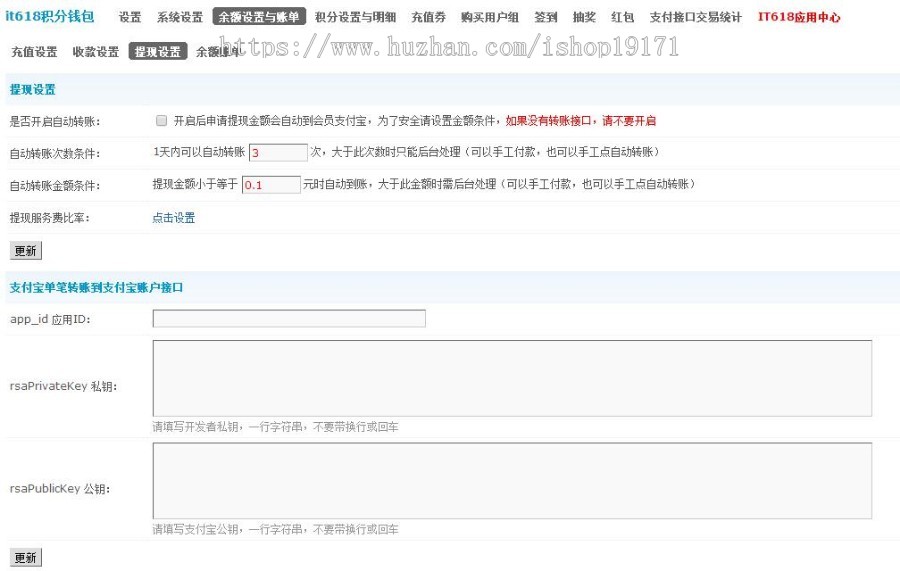Click the 支付宝单笔转账到支付宝账户接口 heading
The height and width of the screenshot is (571, 900).
point(96,288)
